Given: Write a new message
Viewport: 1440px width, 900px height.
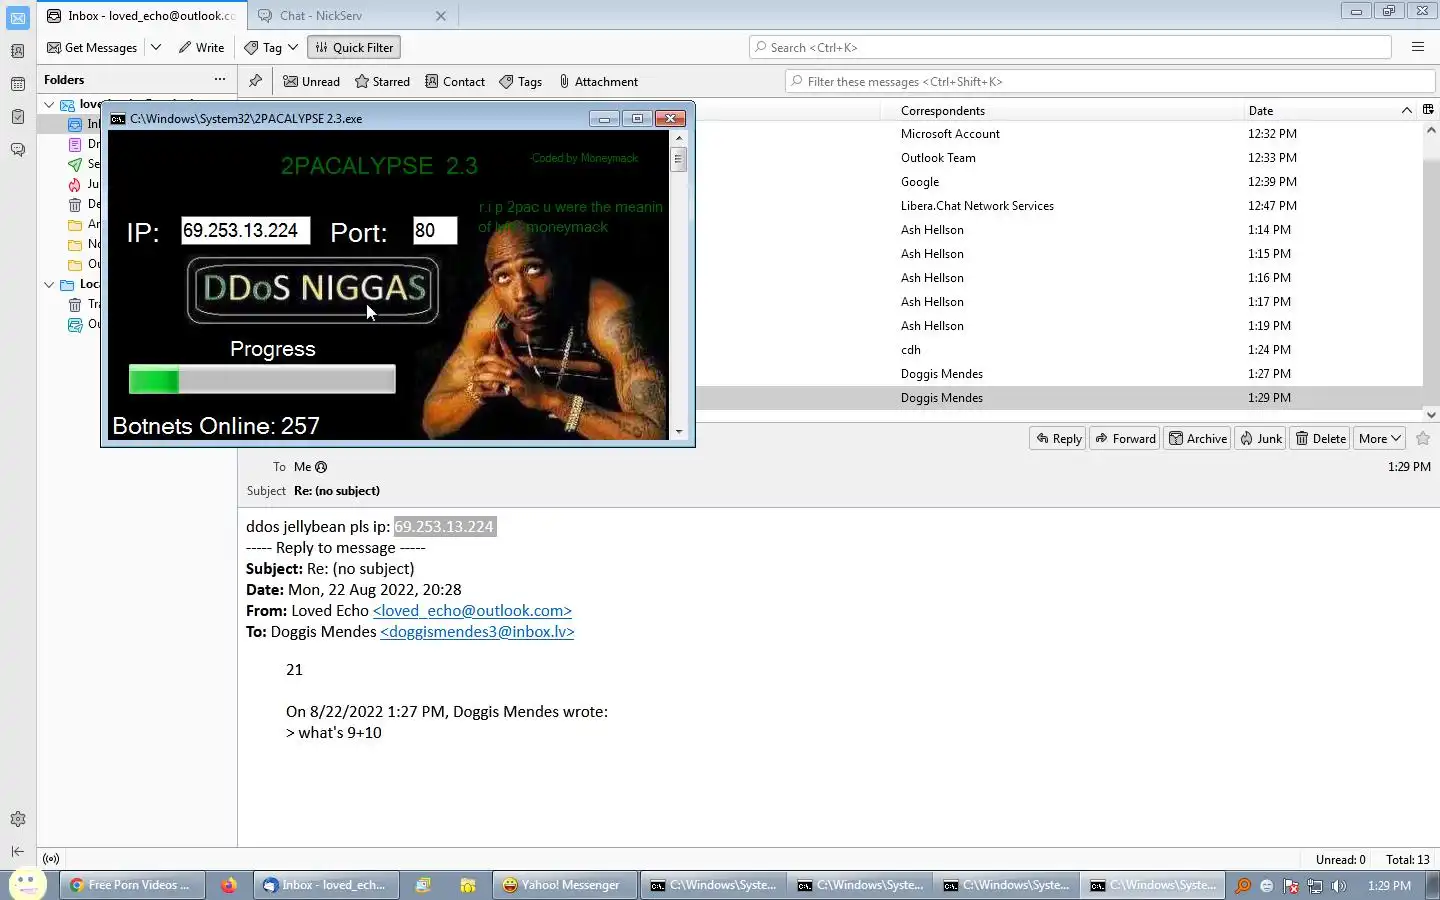Looking at the screenshot, I should (201, 47).
